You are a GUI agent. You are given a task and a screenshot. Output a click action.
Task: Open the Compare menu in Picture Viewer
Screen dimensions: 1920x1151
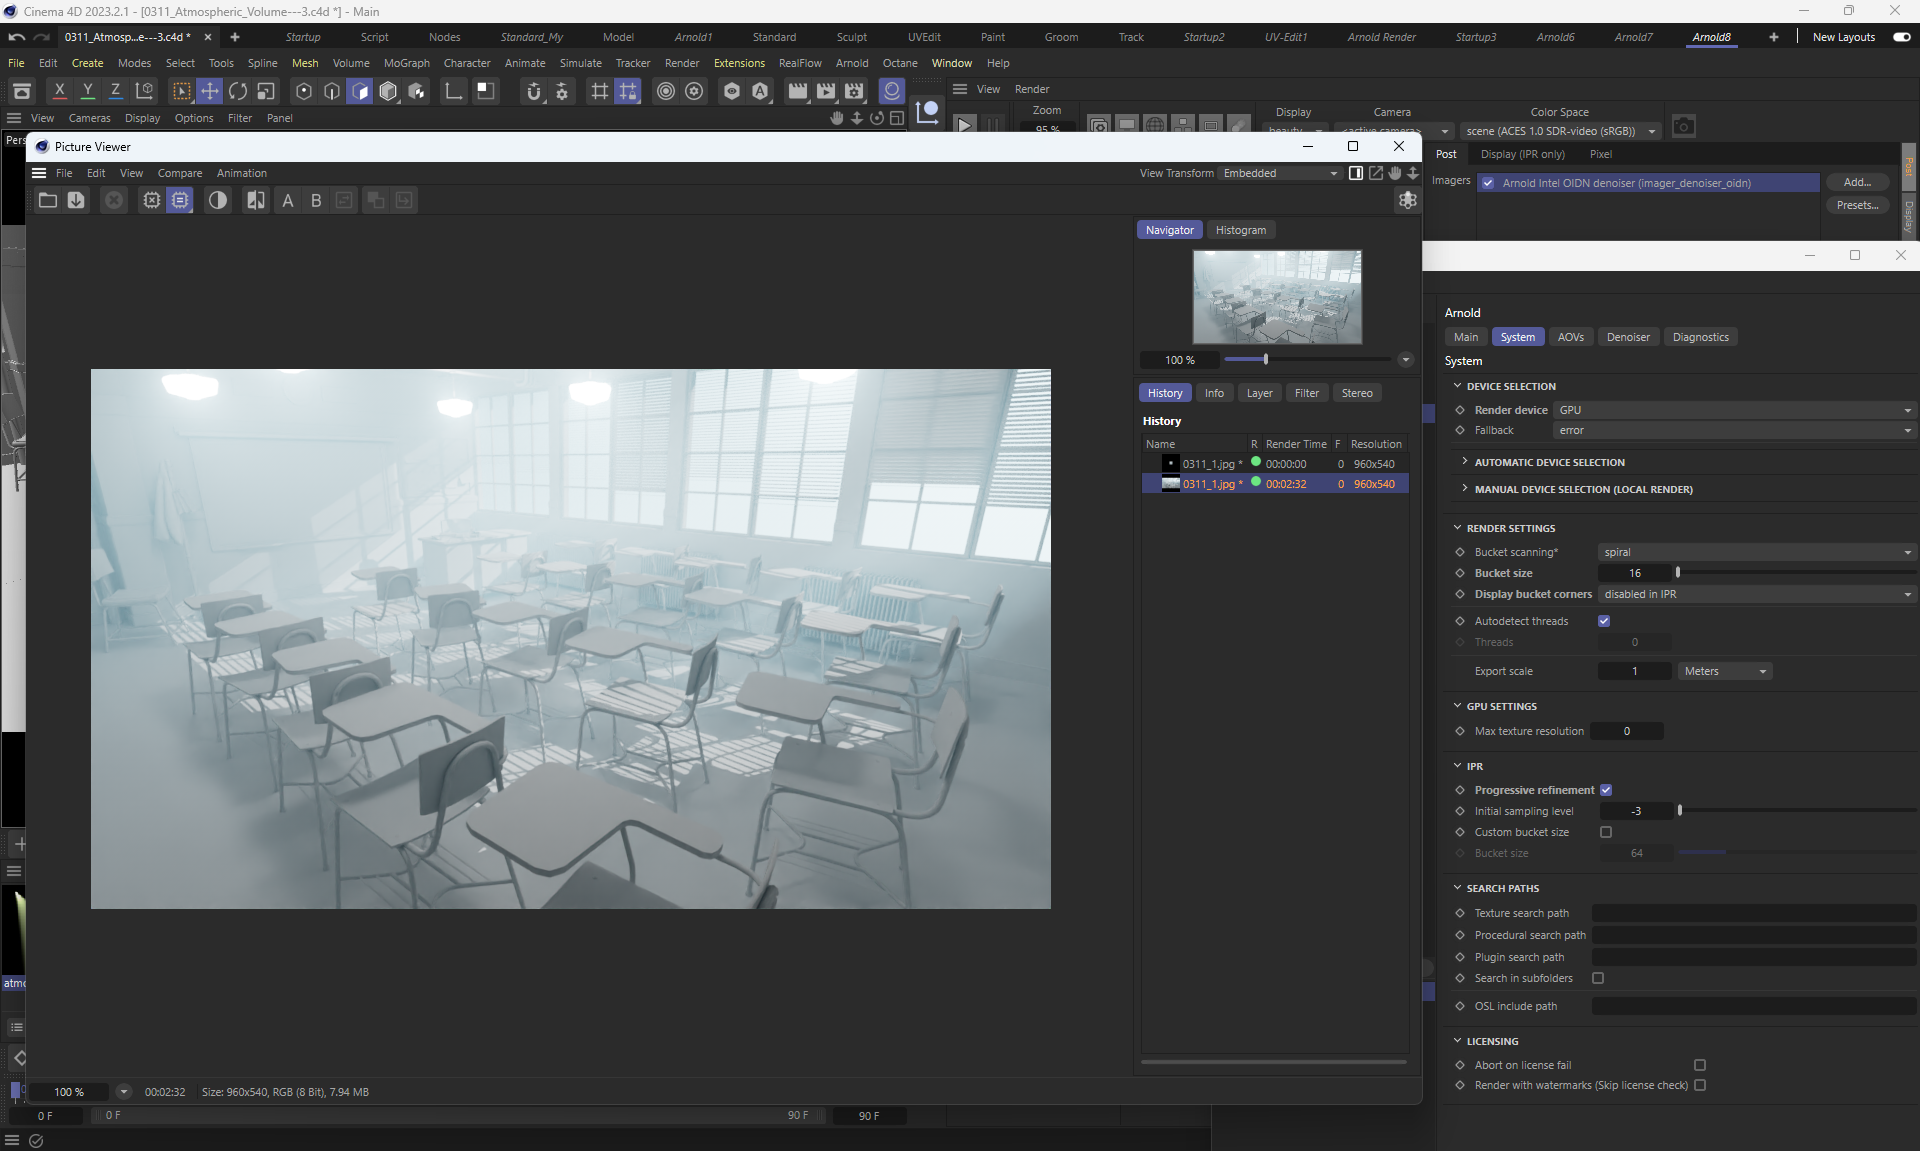pos(180,173)
